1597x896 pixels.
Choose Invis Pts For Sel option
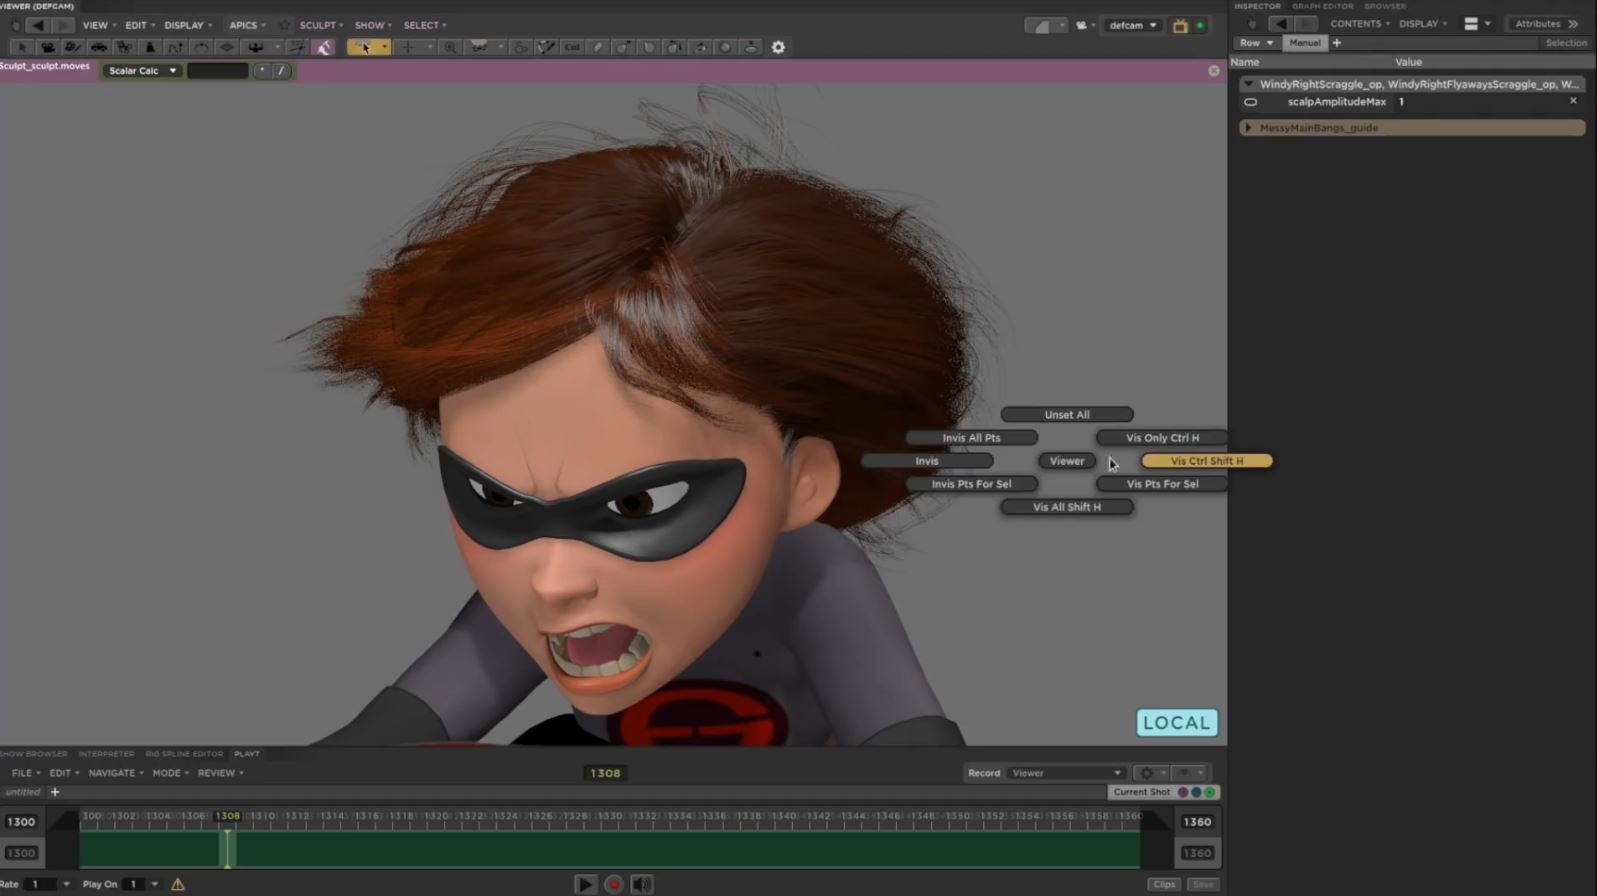(971, 484)
